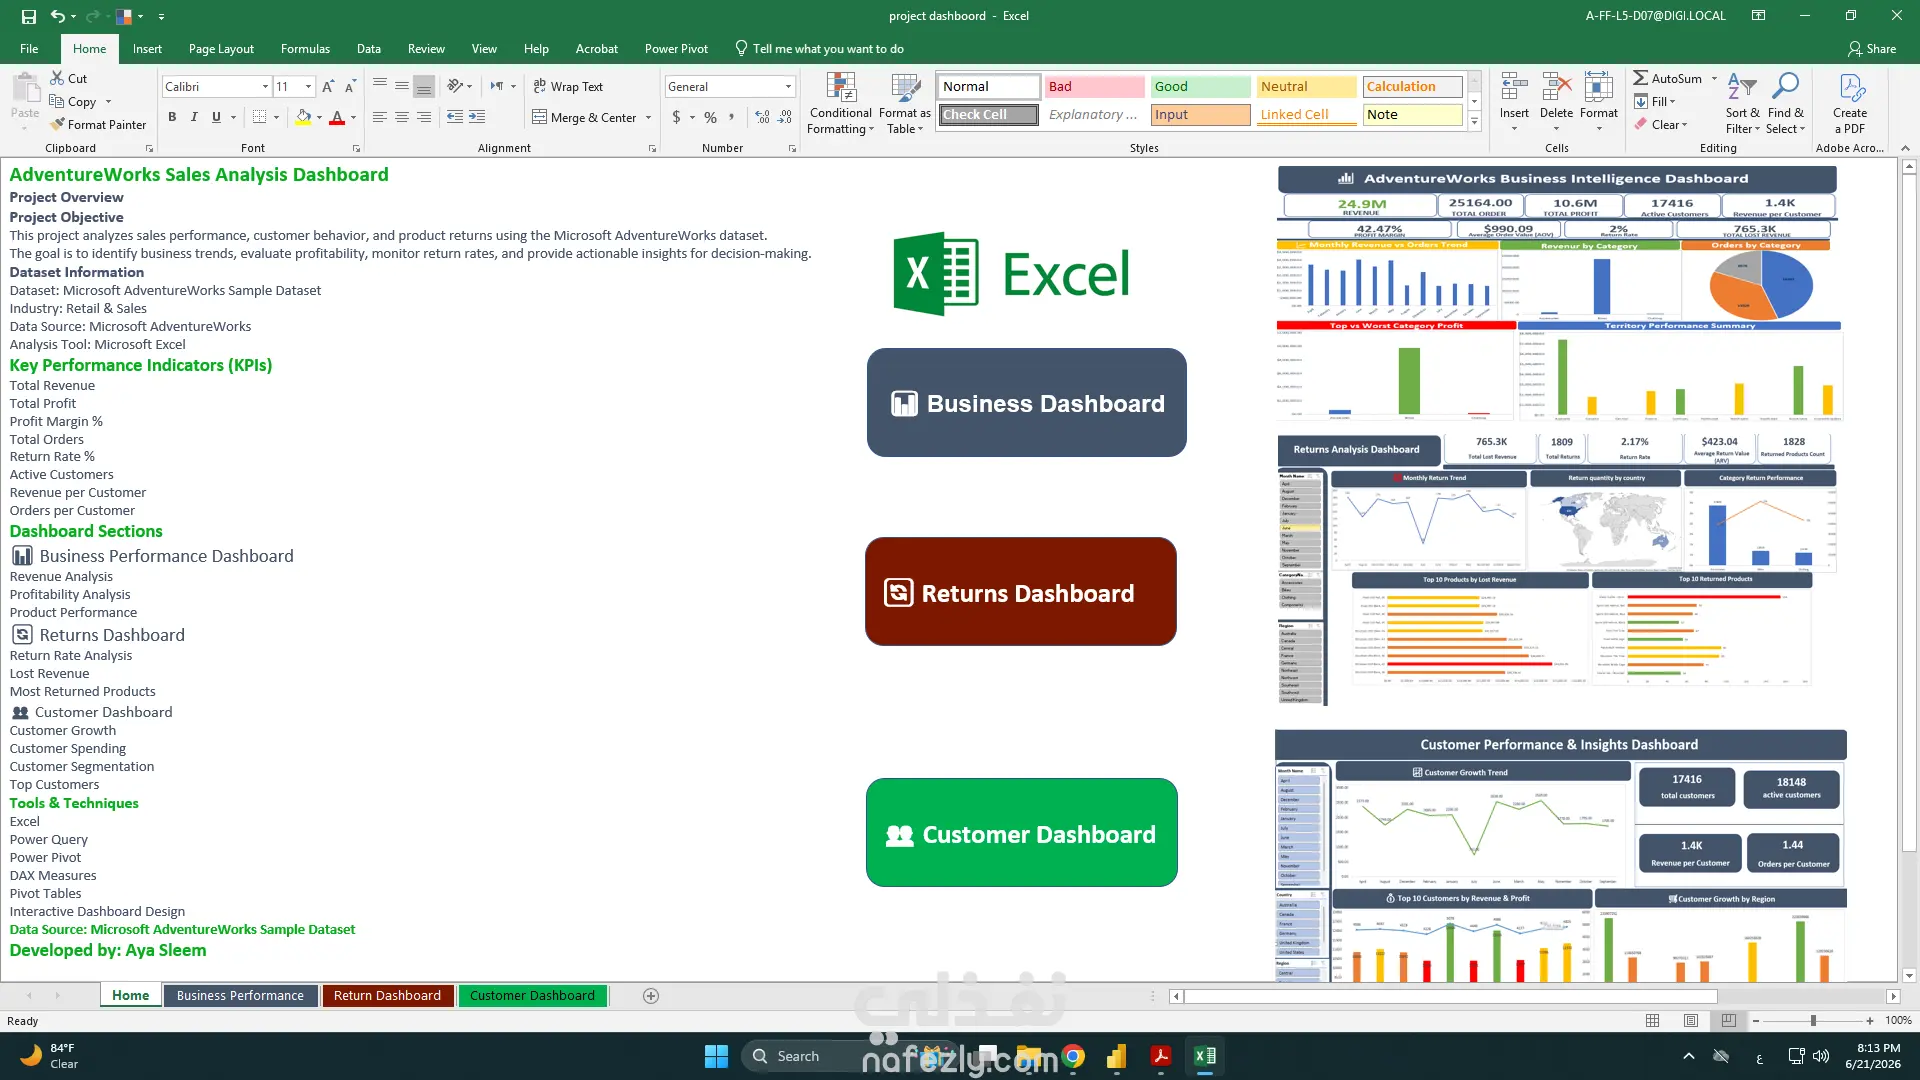Apply center horizontal alignment
1920x1080 pixels.
click(401, 117)
